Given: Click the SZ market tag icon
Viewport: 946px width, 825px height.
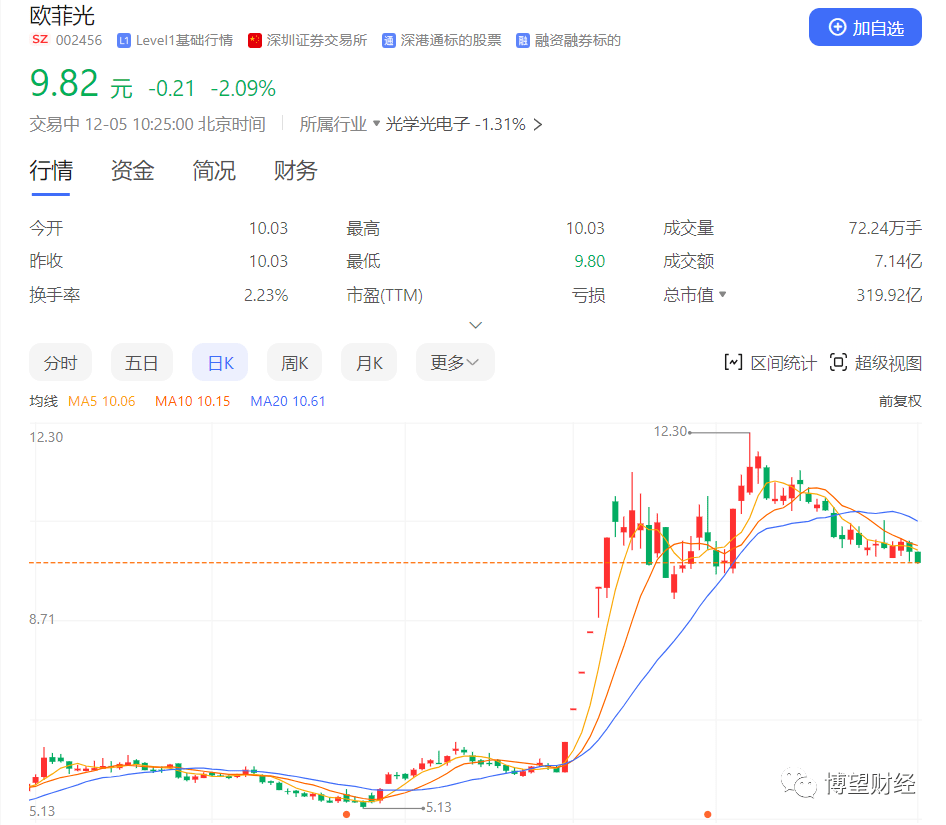Looking at the screenshot, I should (x=39, y=40).
